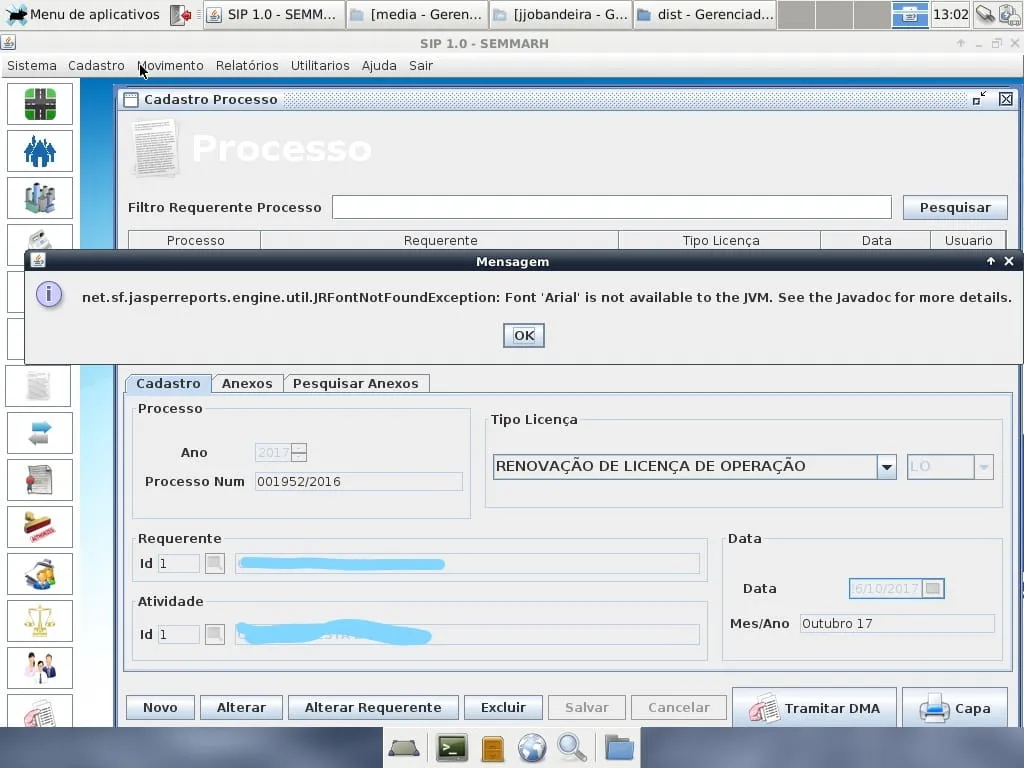This screenshot has width=1024, height=768.
Task: Switch to the Pesquisar Anexos tab
Action: coord(355,383)
